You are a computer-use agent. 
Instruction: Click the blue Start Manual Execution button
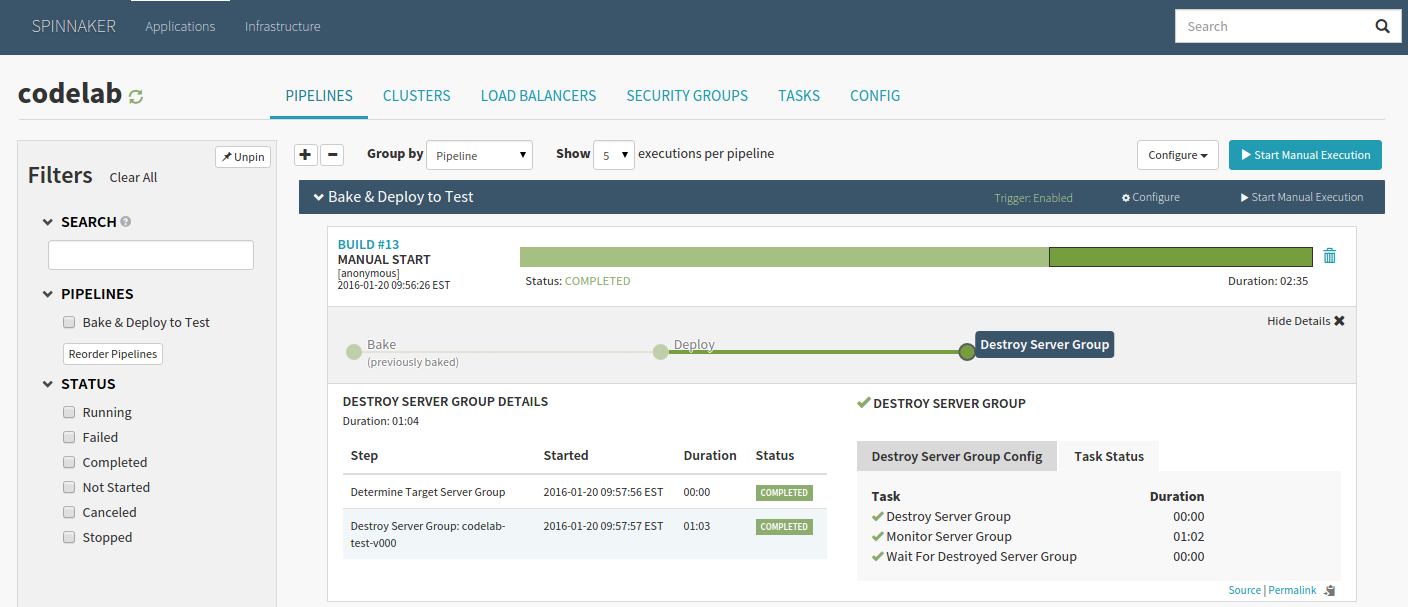point(1305,155)
